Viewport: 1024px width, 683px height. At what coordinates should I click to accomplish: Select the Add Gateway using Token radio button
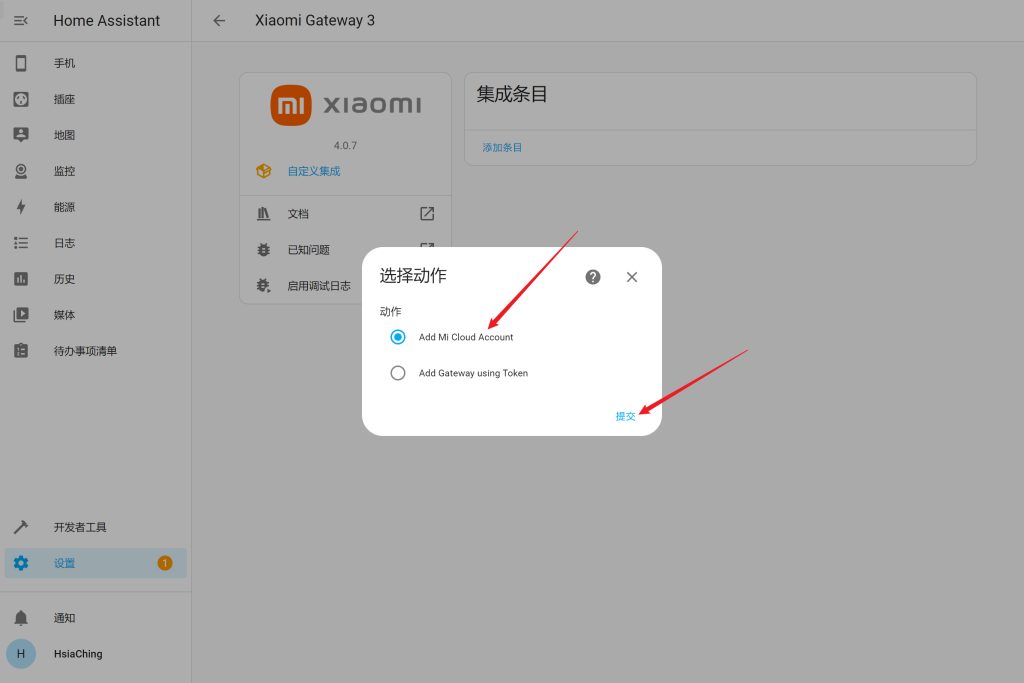click(x=398, y=373)
